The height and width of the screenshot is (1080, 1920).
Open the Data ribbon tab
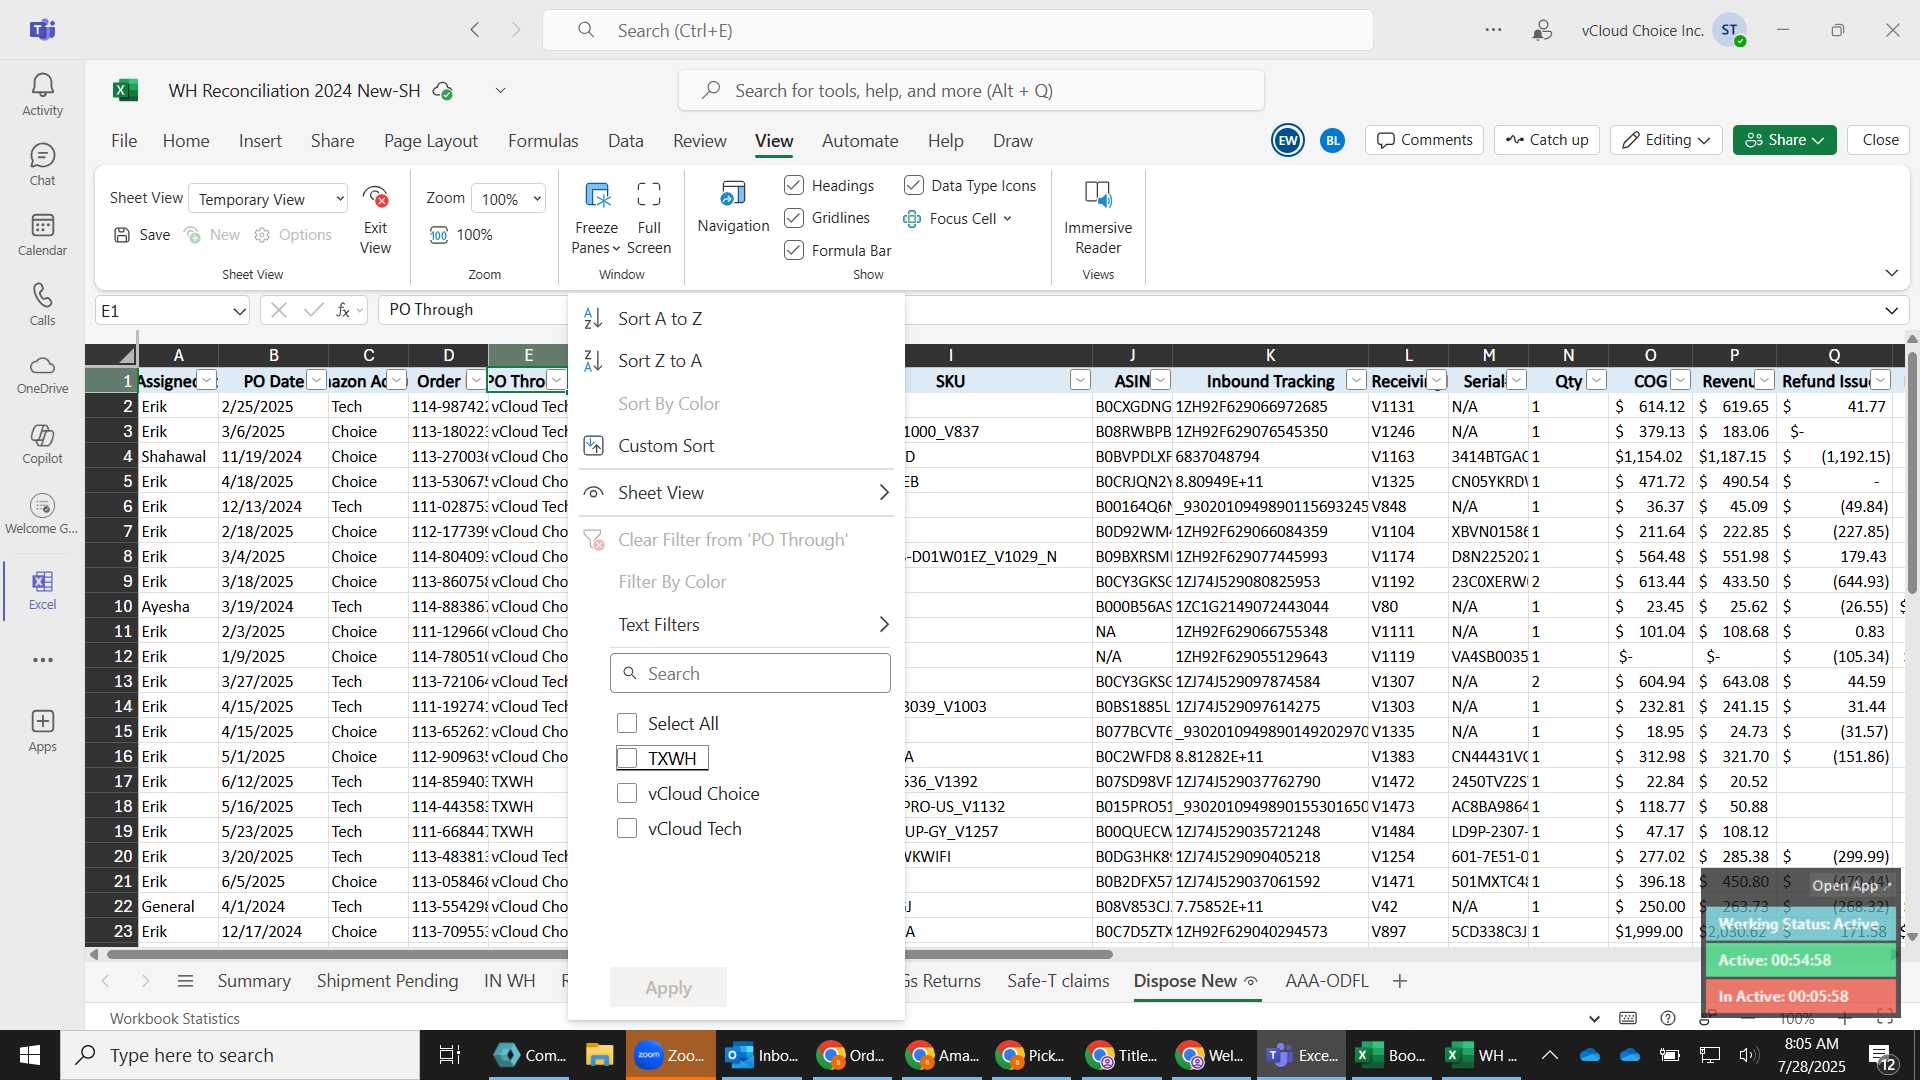[x=626, y=141]
